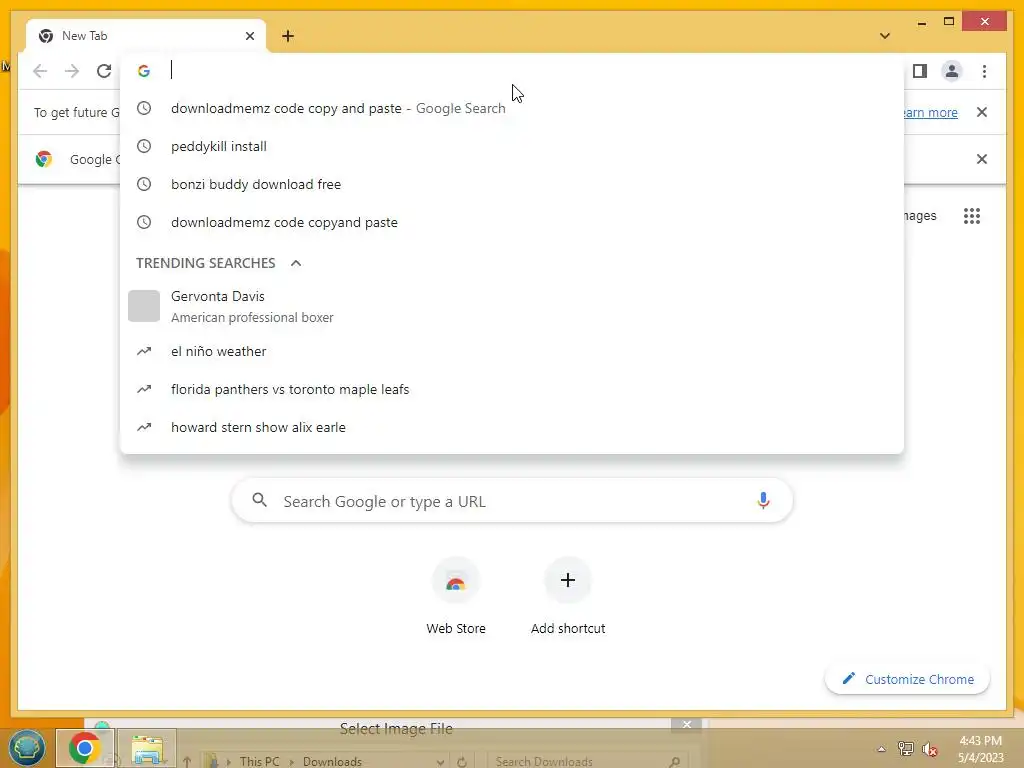1024x768 pixels.
Task: Open the profile avatar menu
Action: 952,71
